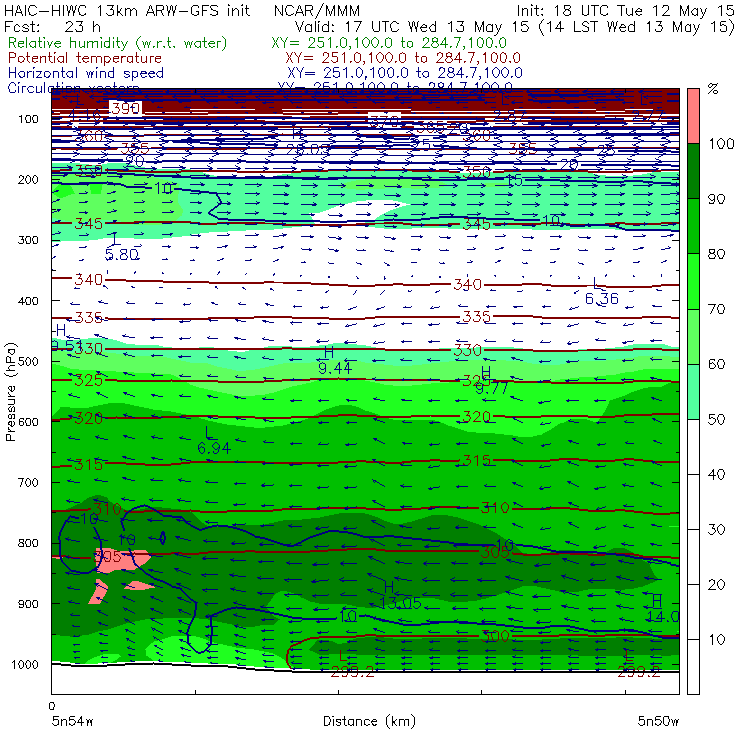The height and width of the screenshot is (740, 740).
Task: Click the colorbar label 30
Action: [716, 530]
